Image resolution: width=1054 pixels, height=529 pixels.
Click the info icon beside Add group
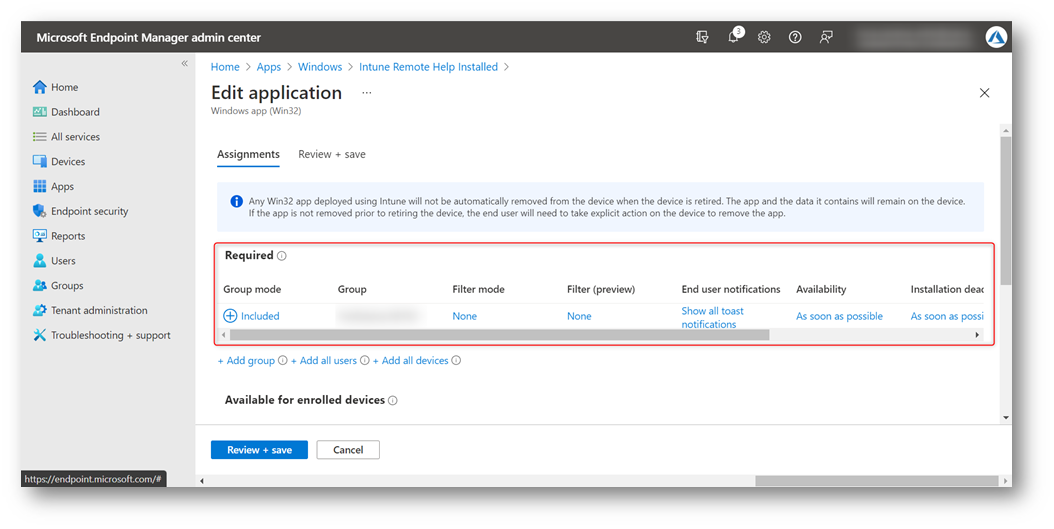pos(282,360)
